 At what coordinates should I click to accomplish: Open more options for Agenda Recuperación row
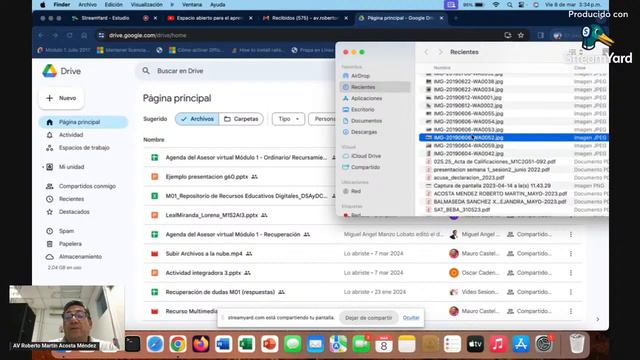tap(571, 234)
